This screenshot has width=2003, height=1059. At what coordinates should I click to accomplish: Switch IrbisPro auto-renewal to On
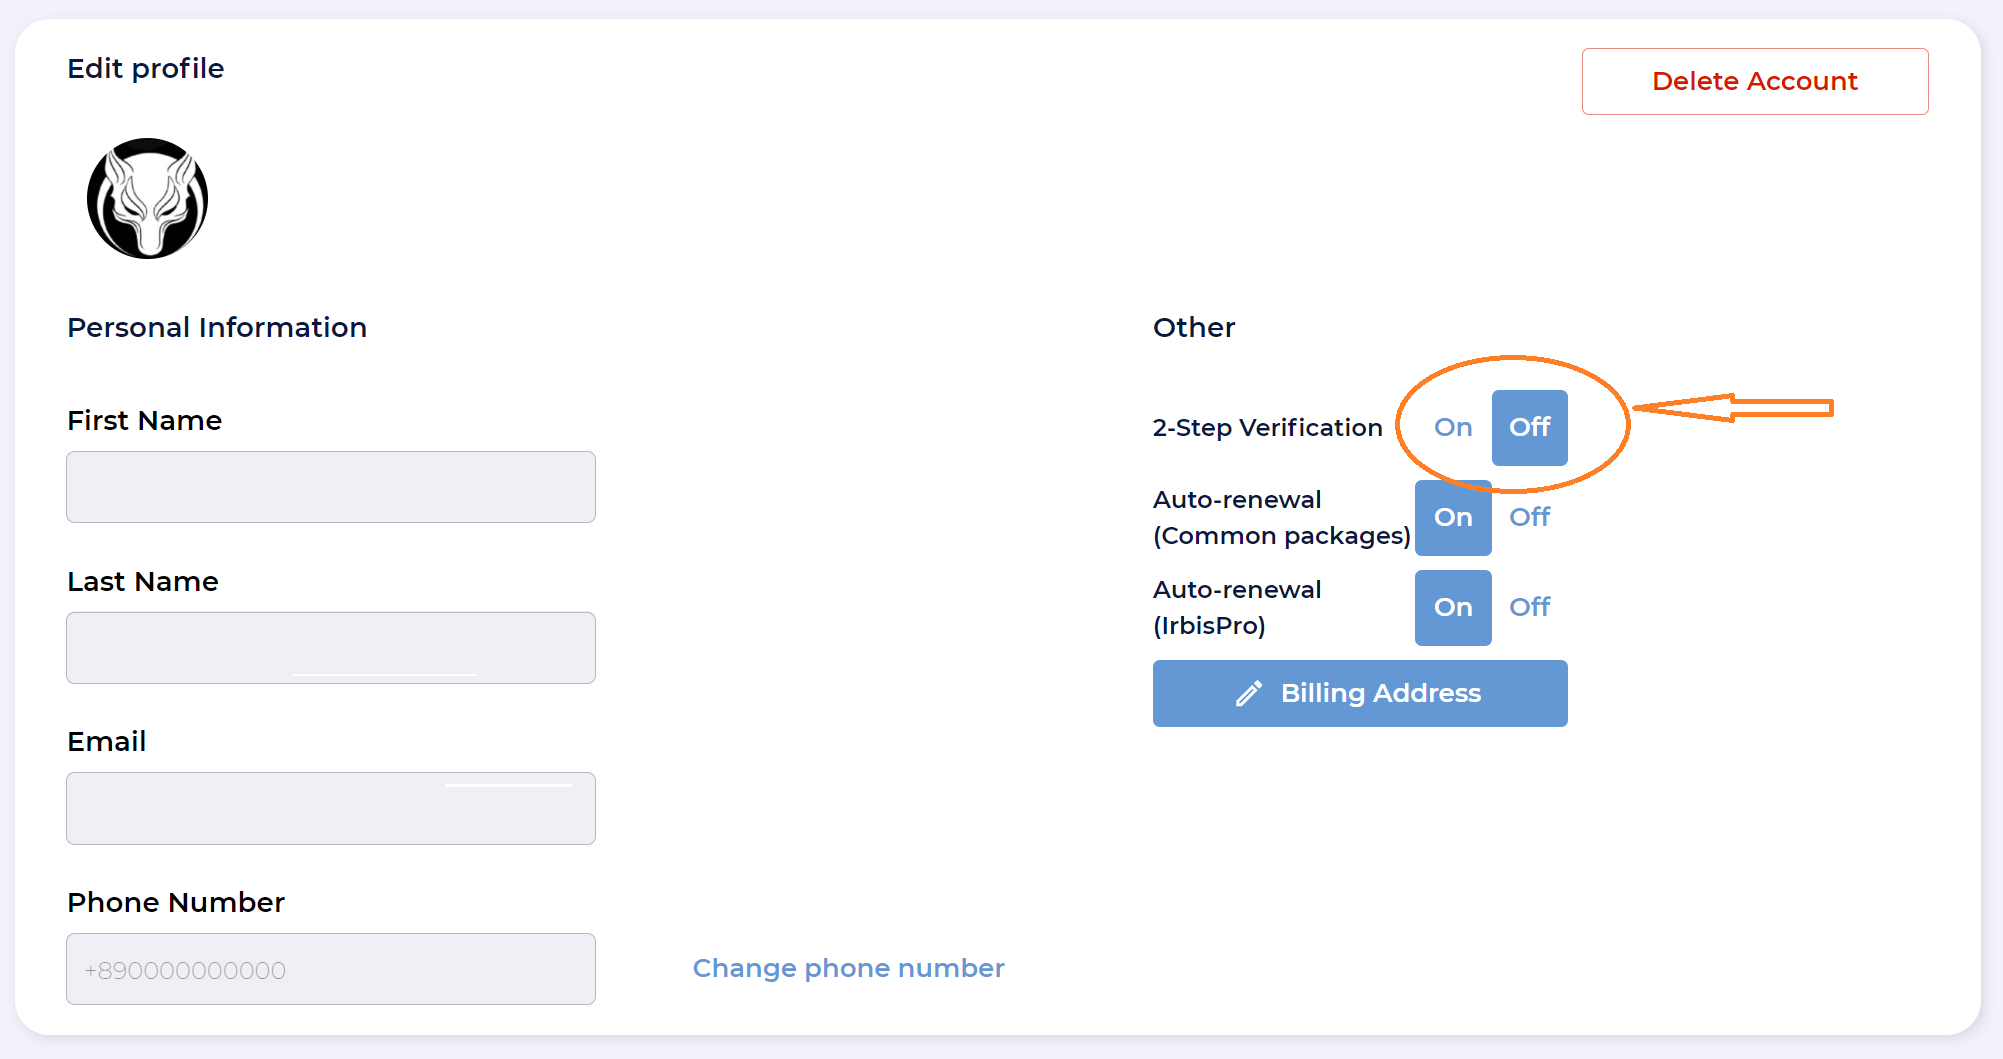[x=1453, y=608]
